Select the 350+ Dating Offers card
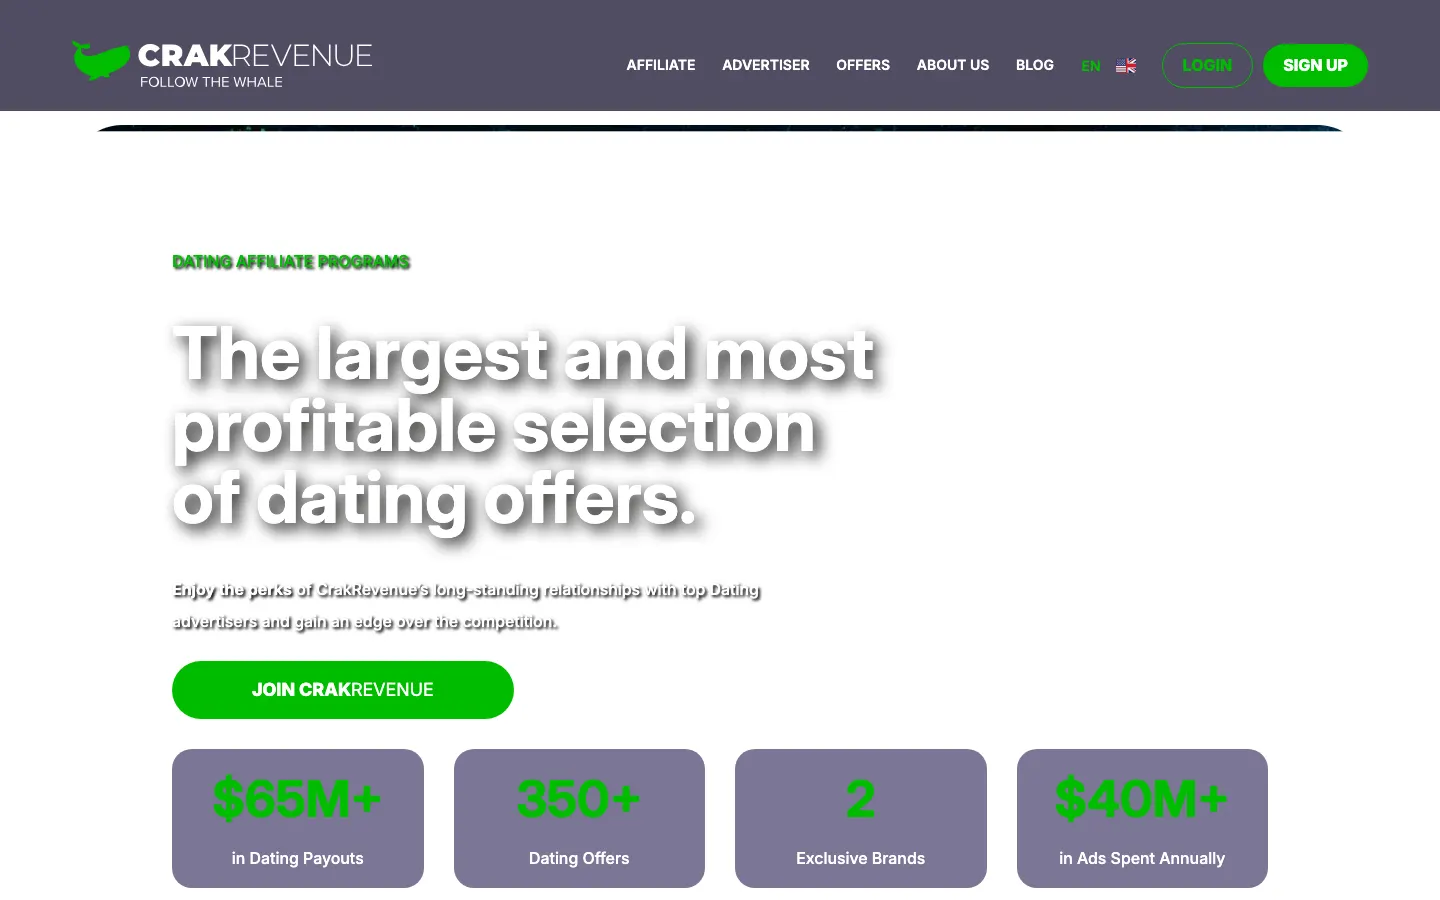This screenshot has height=900, width=1440. tap(579, 818)
